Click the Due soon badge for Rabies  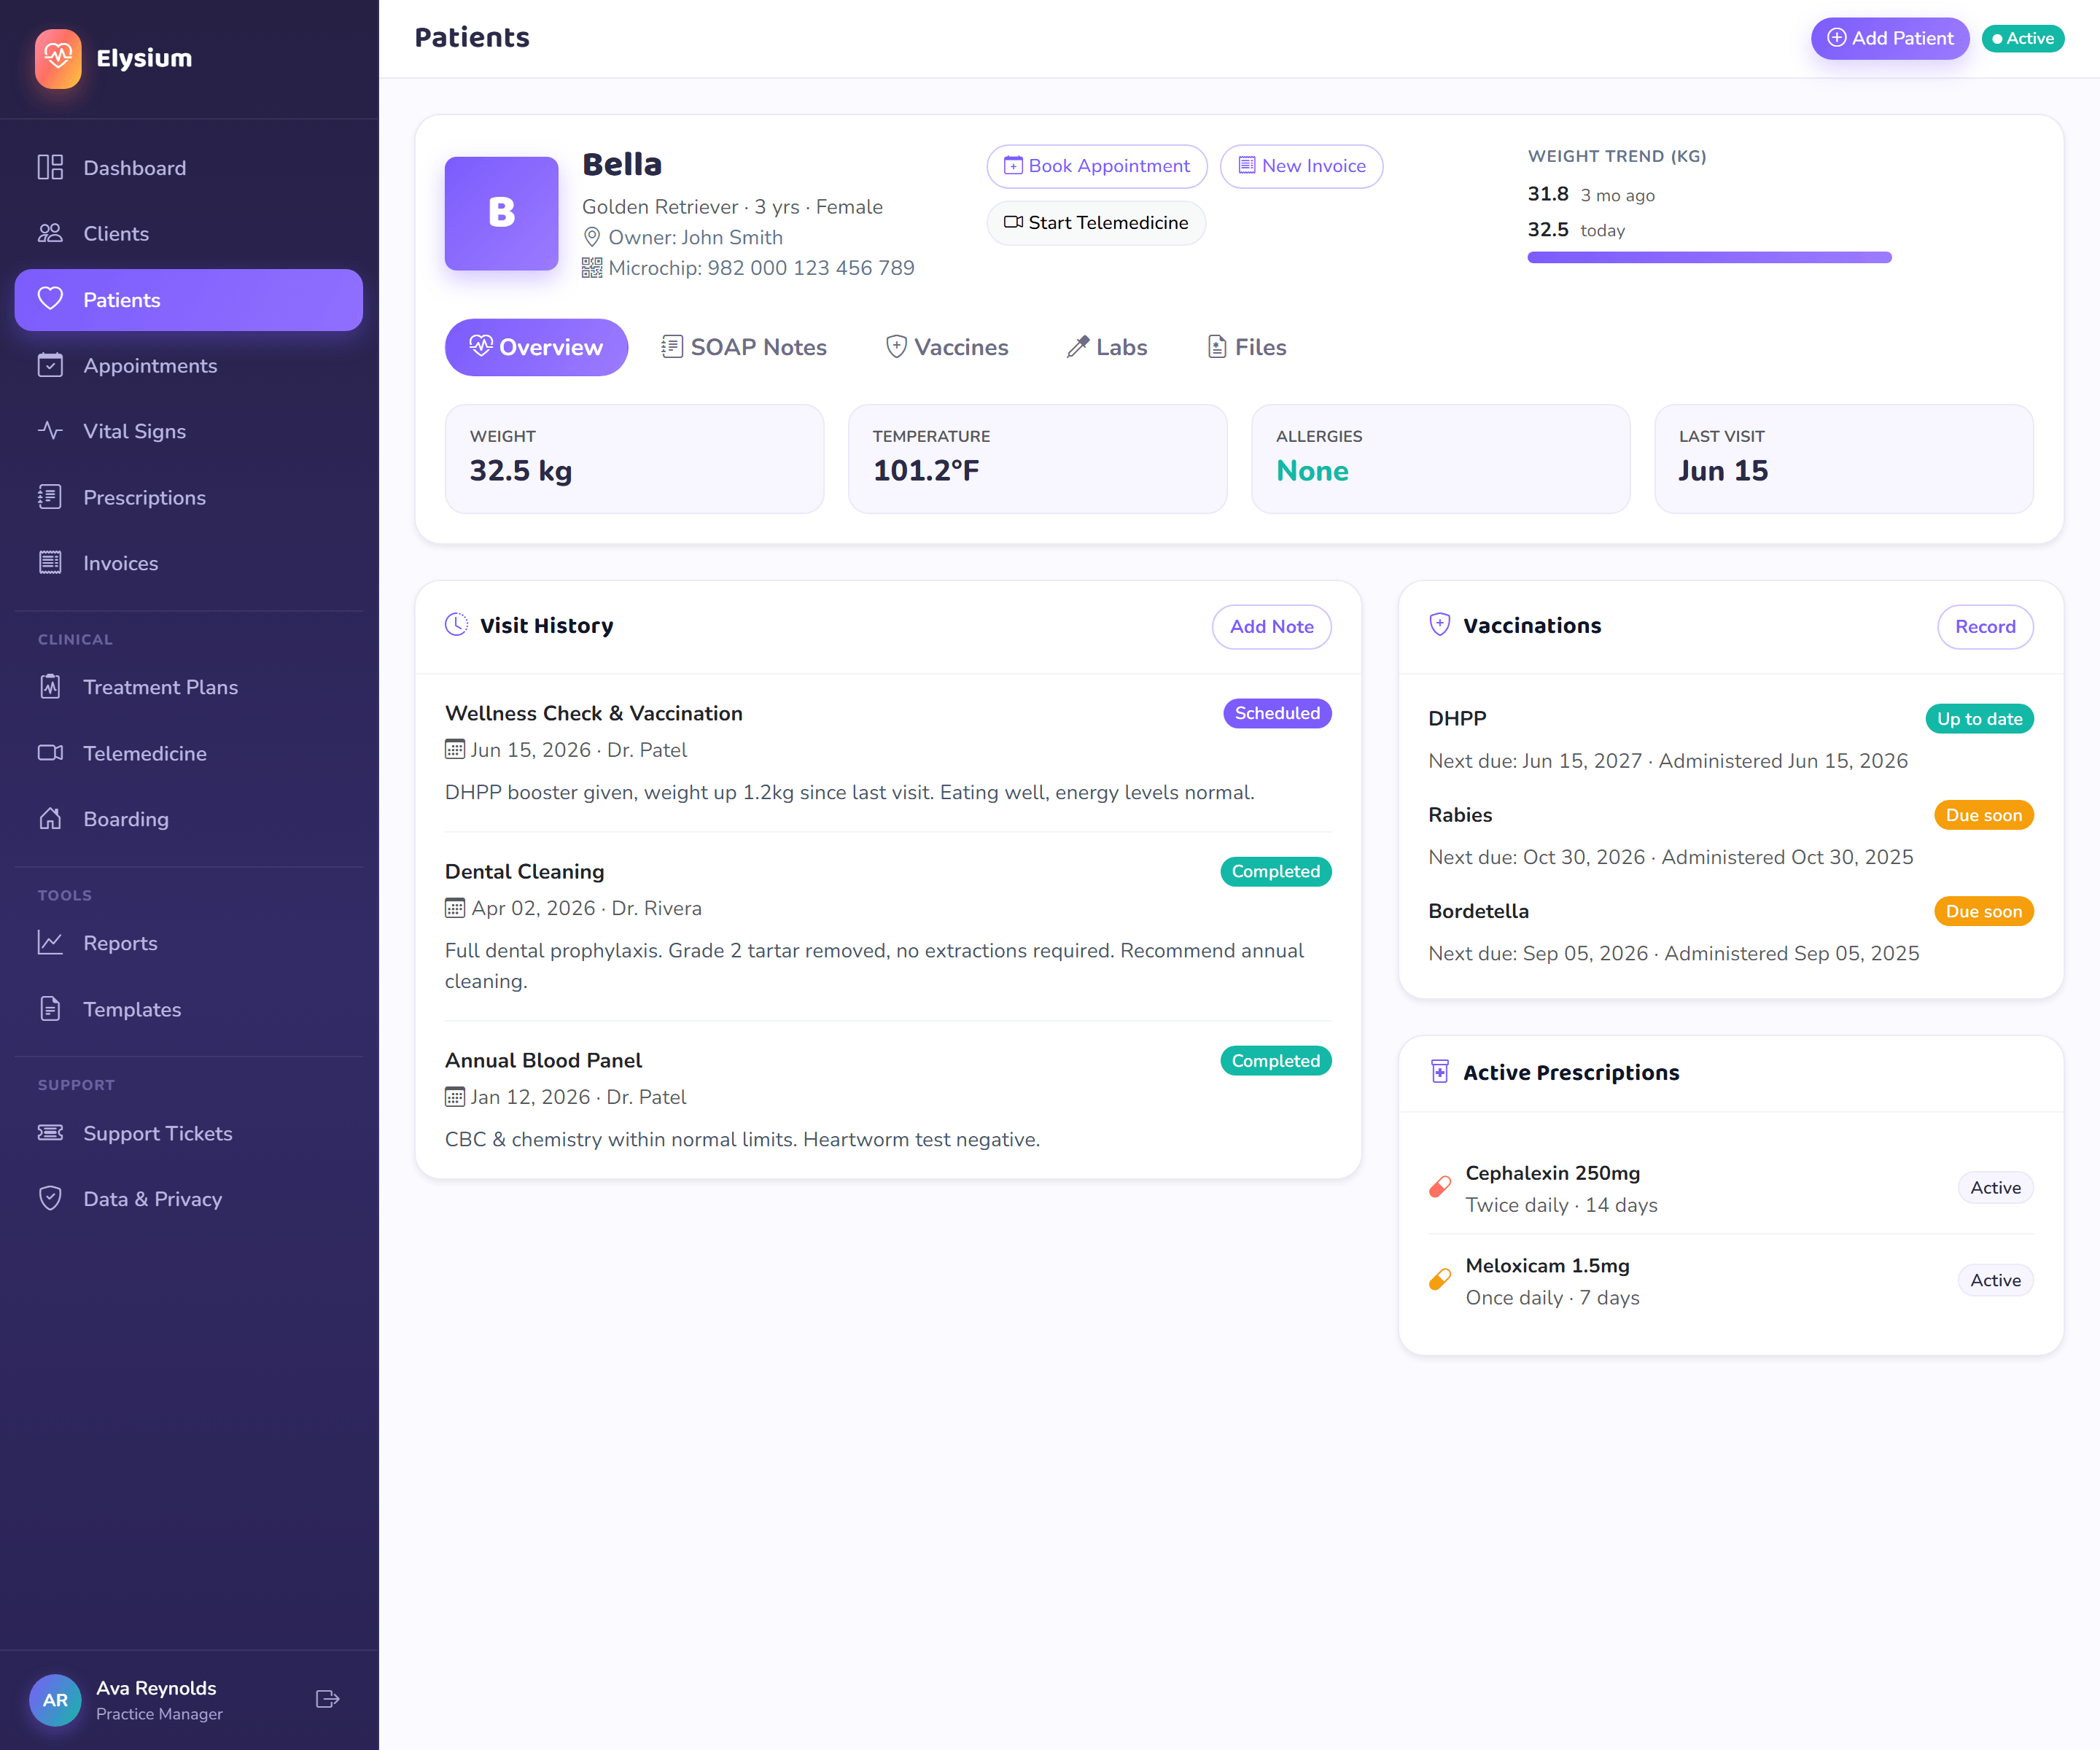point(1983,815)
